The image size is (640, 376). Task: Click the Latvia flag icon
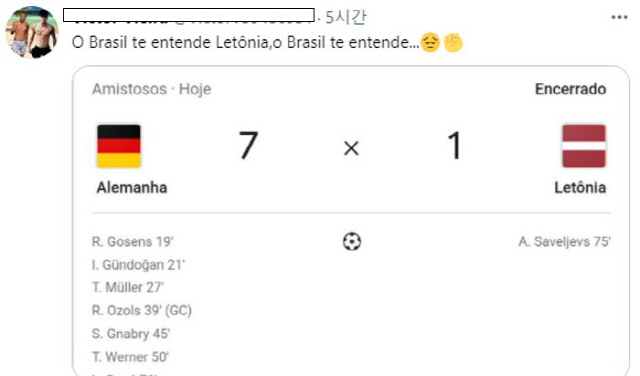click(x=584, y=146)
